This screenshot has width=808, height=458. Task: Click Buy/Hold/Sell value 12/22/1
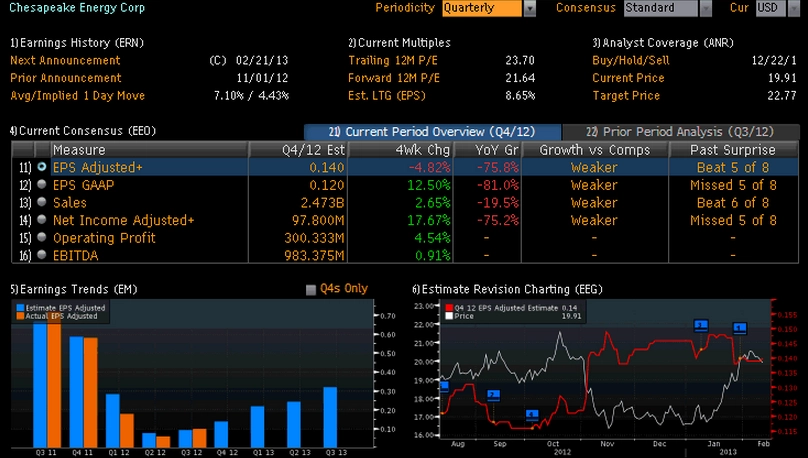pos(774,60)
